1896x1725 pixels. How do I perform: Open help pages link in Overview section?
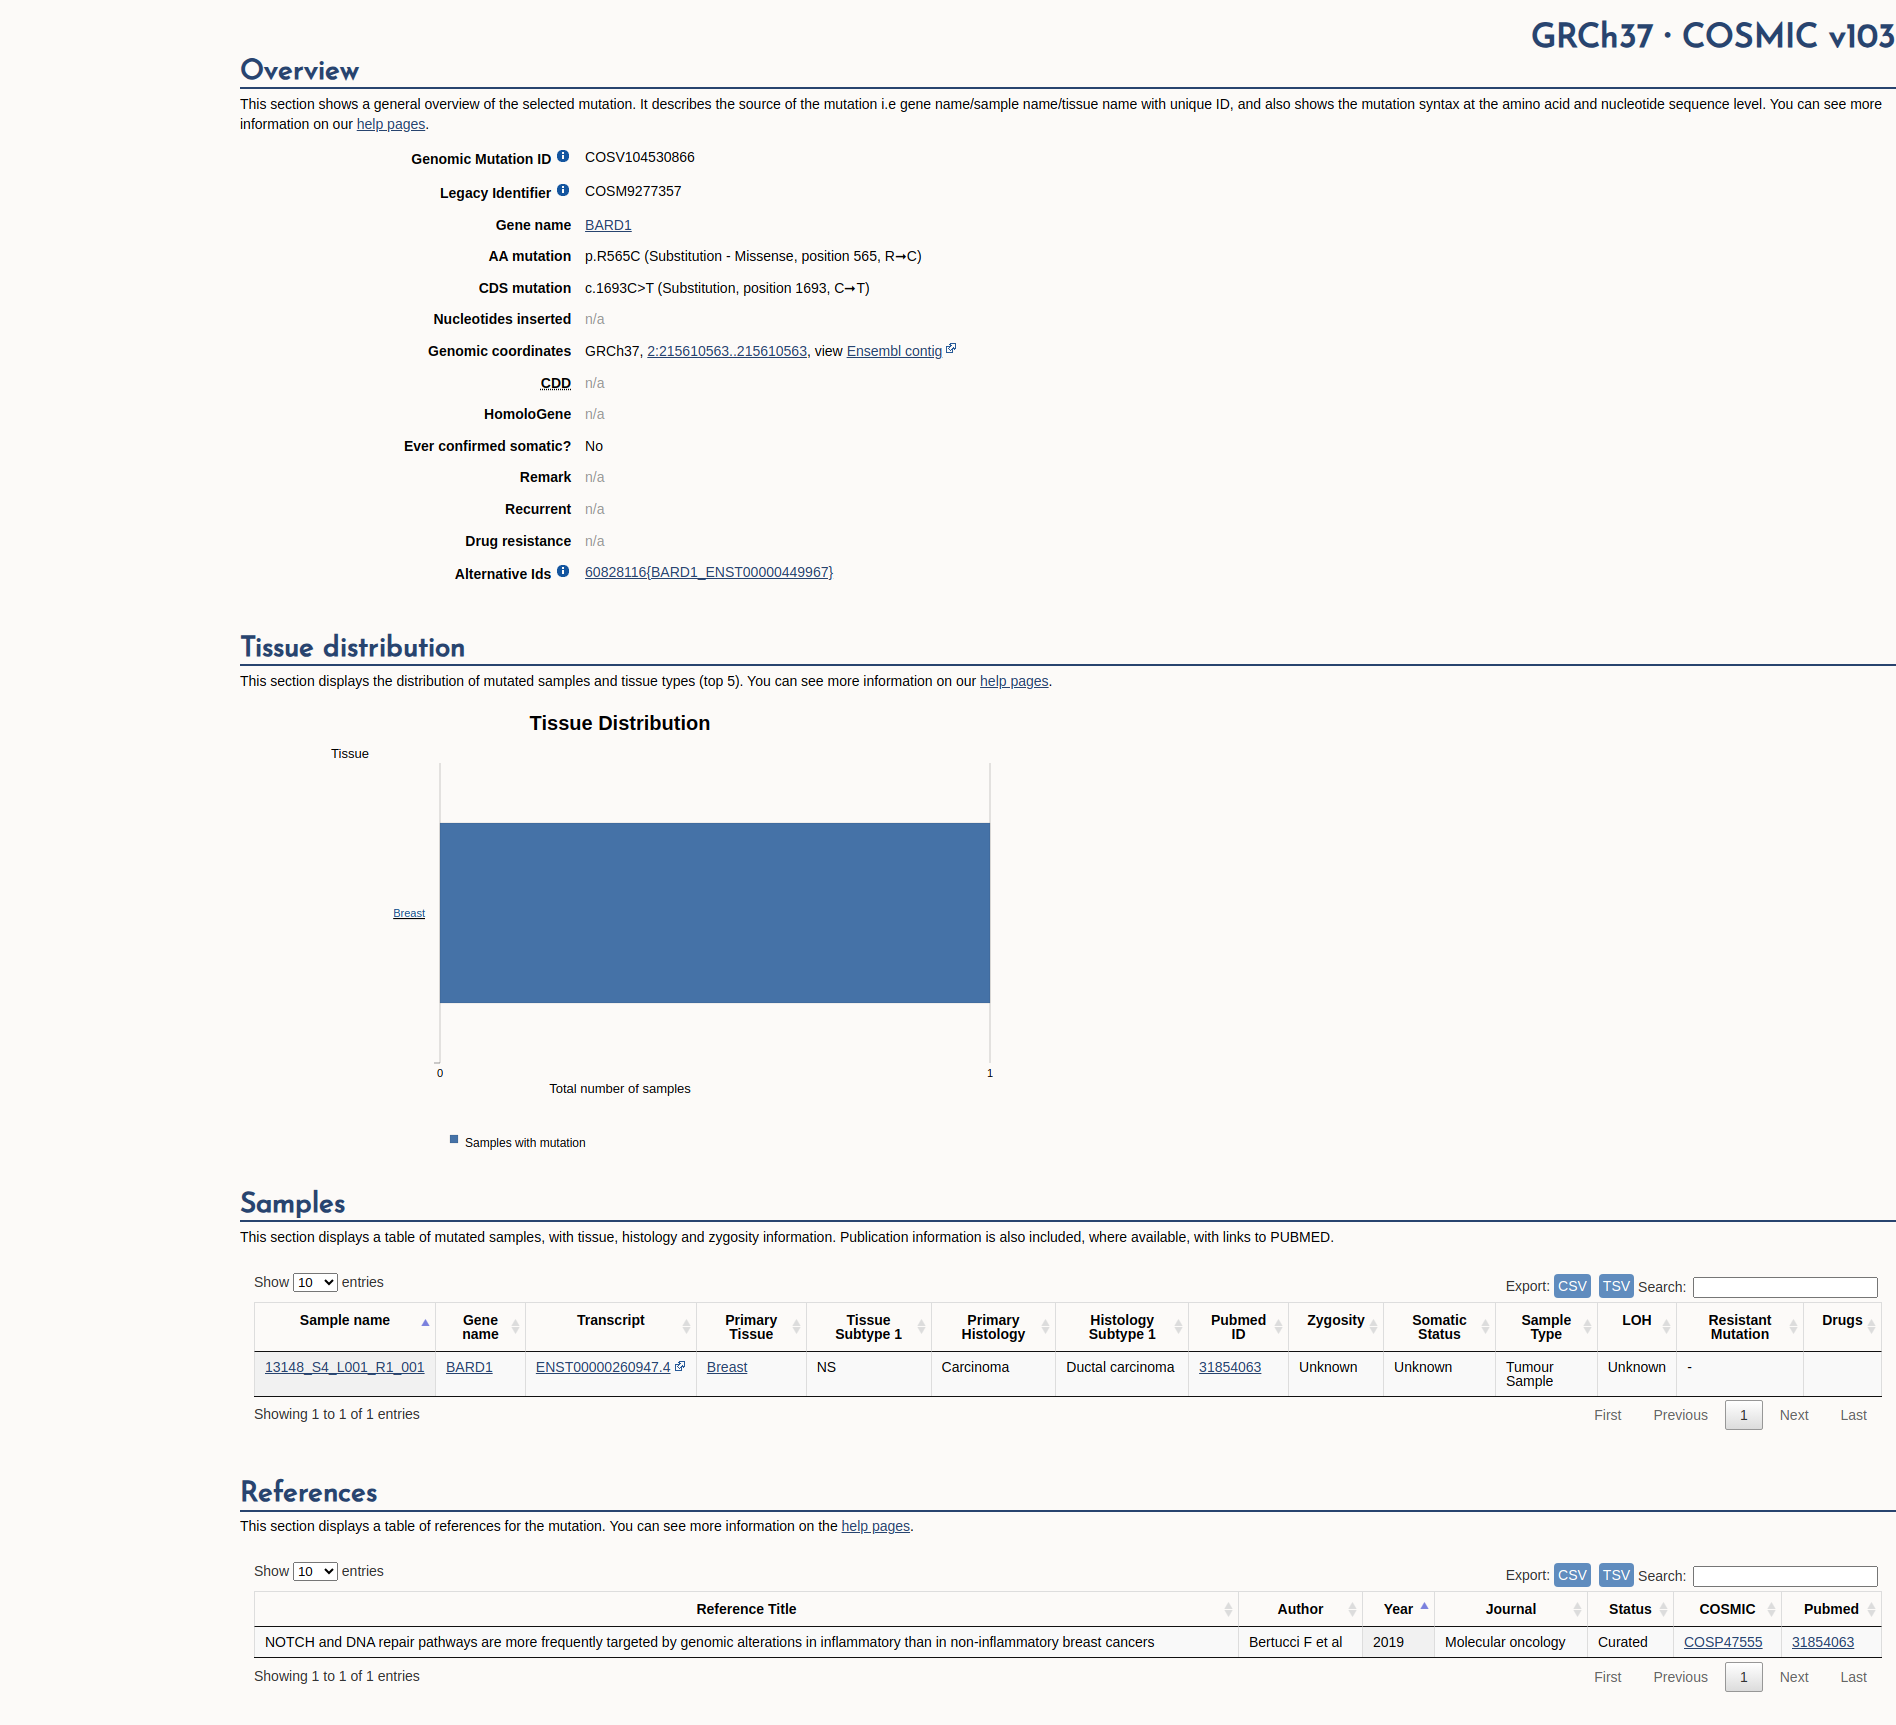pos(391,124)
